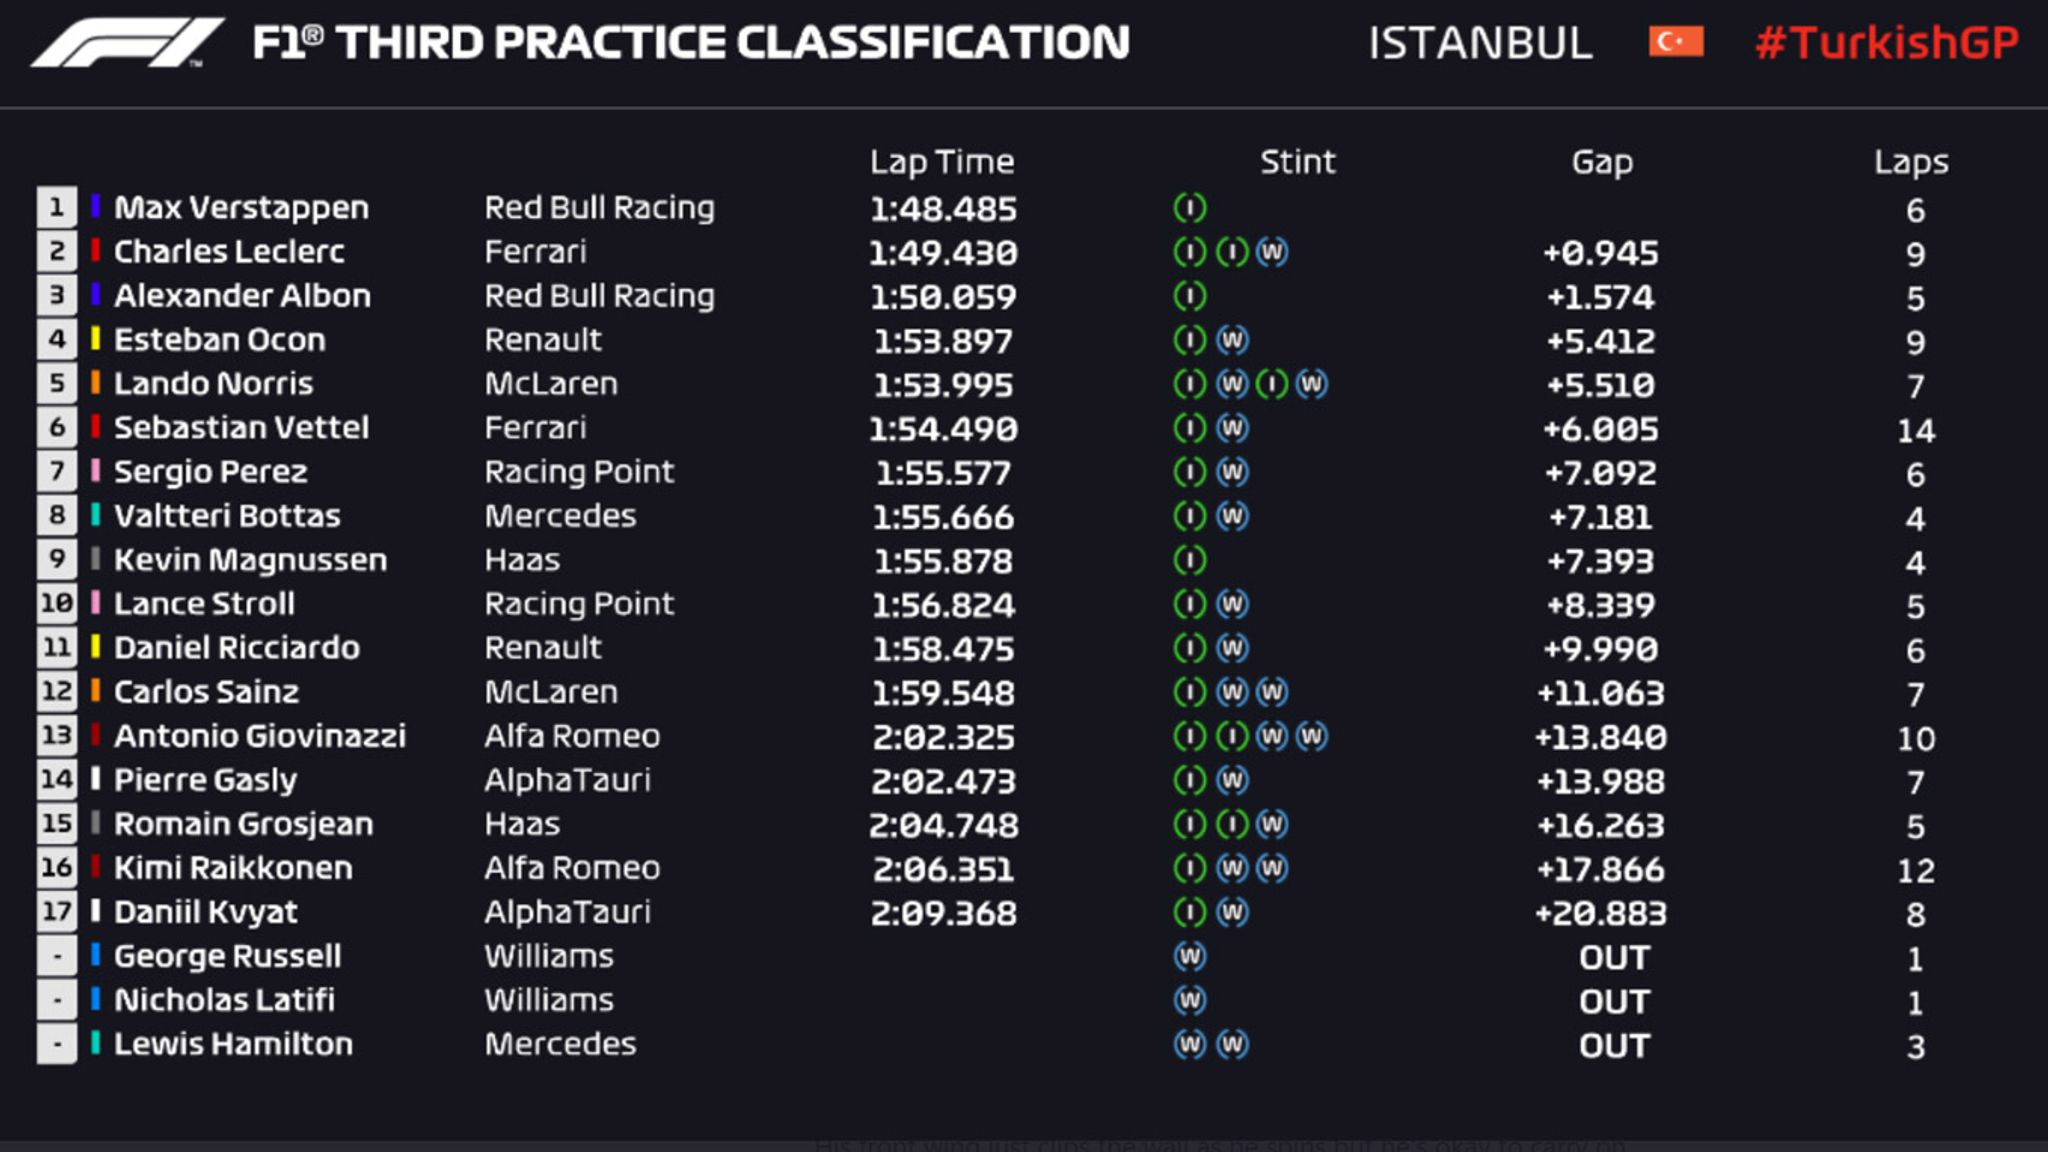Click Charles Leclerc's driver name
This screenshot has width=2048, height=1152.
point(229,252)
